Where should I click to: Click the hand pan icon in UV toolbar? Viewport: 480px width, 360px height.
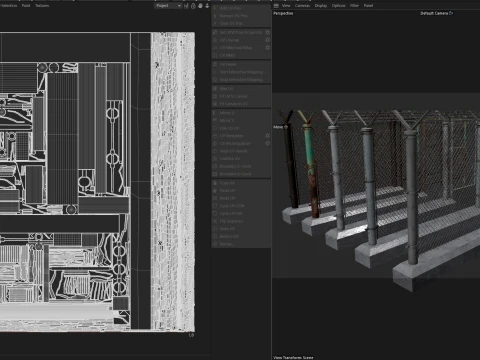[200, 6]
